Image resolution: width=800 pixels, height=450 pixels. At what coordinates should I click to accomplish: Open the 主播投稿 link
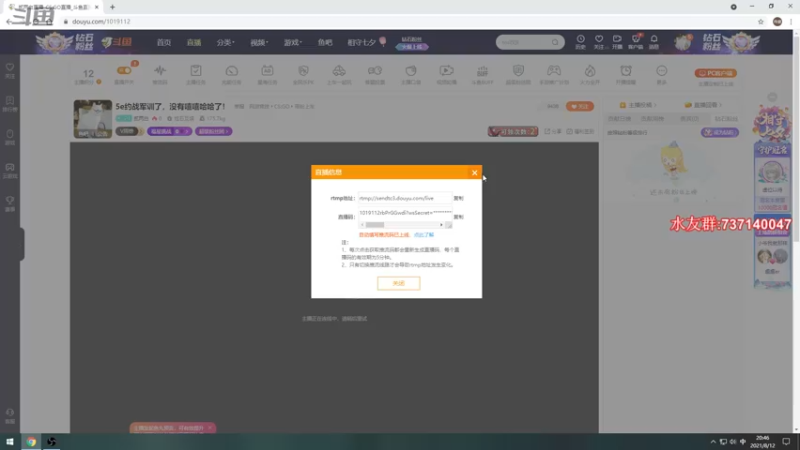pos(638,105)
